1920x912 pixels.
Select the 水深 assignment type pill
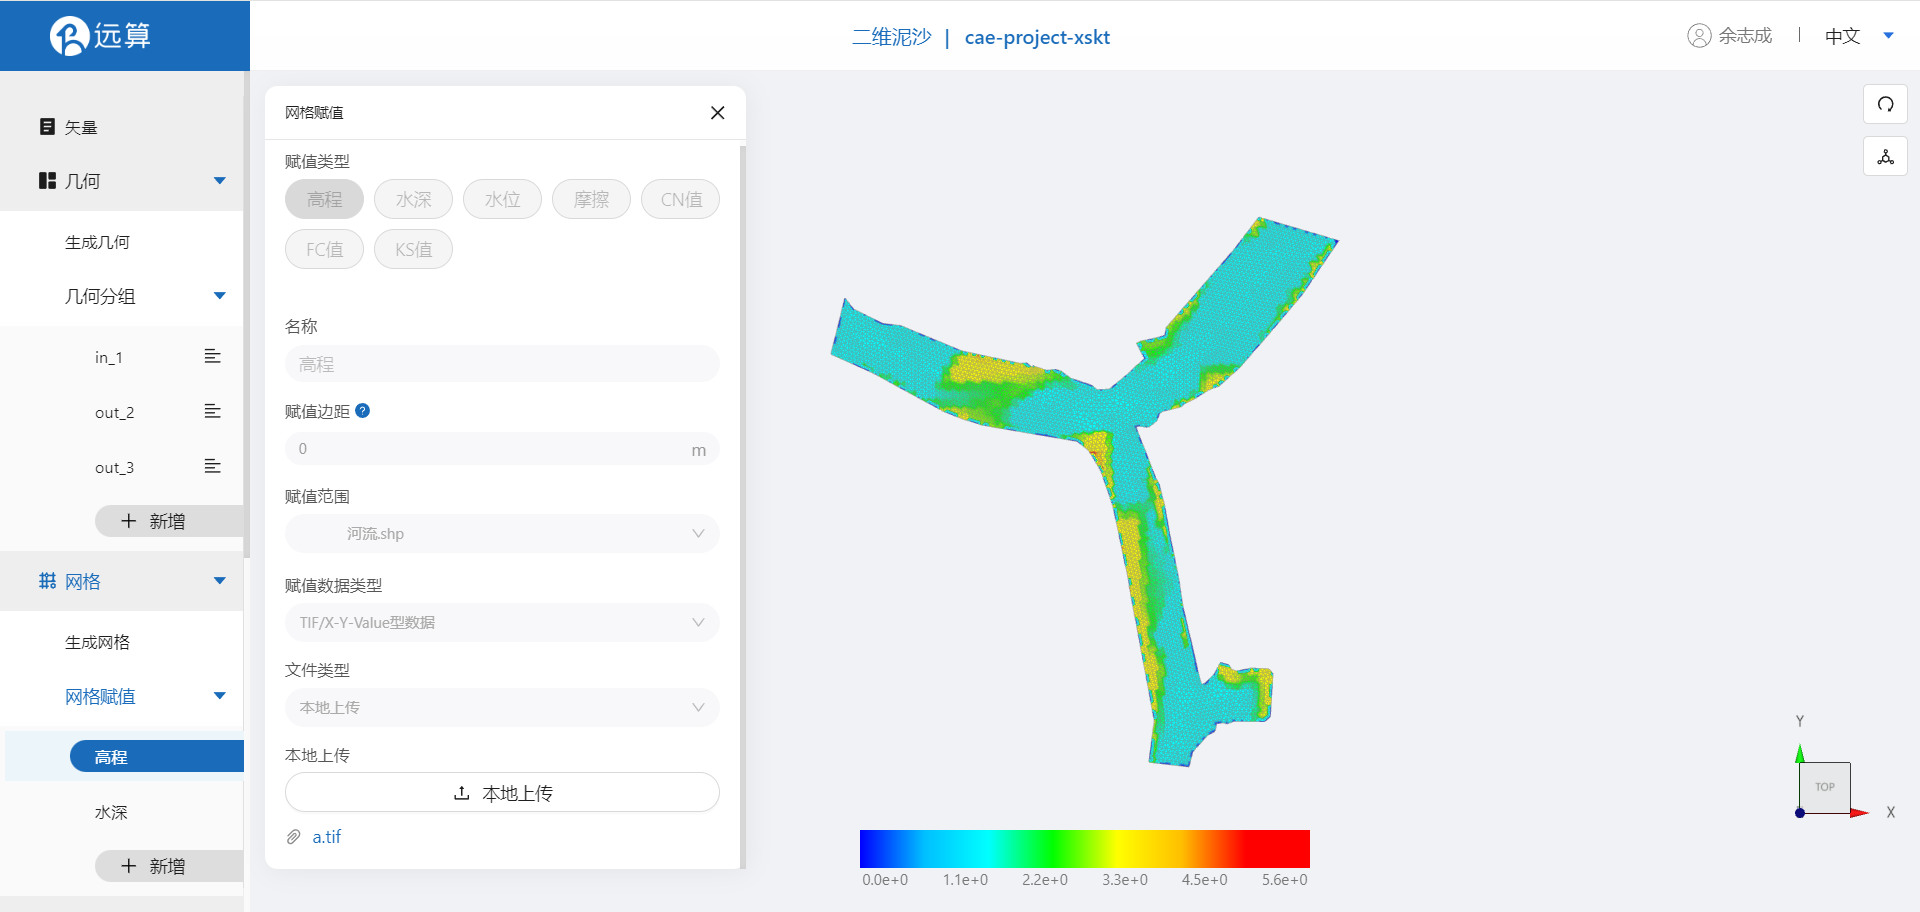click(x=413, y=199)
